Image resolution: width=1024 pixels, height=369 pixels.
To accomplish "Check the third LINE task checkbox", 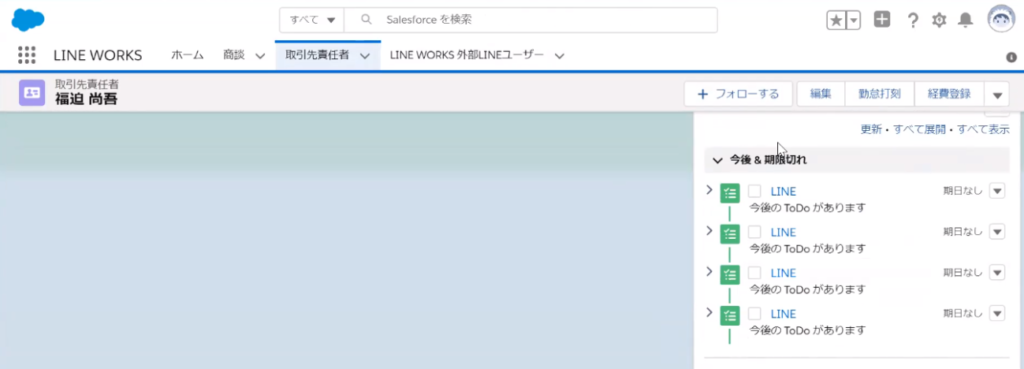I will pos(754,272).
